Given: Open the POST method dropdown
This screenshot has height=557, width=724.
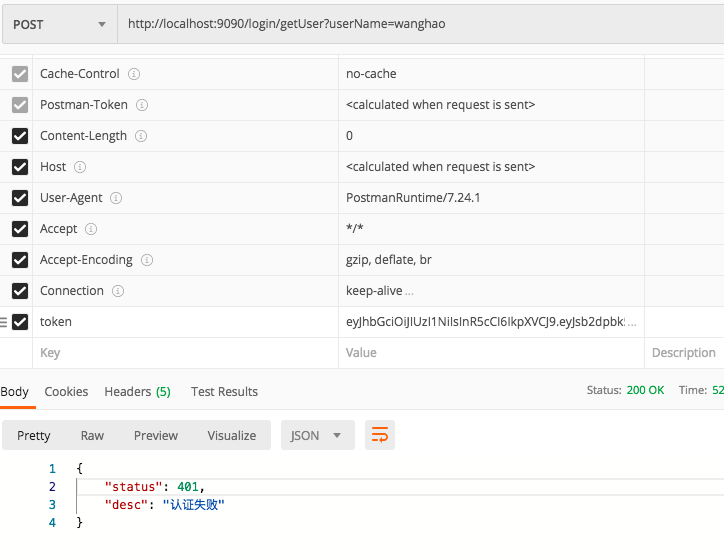Looking at the screenshot, I should 58,24.
